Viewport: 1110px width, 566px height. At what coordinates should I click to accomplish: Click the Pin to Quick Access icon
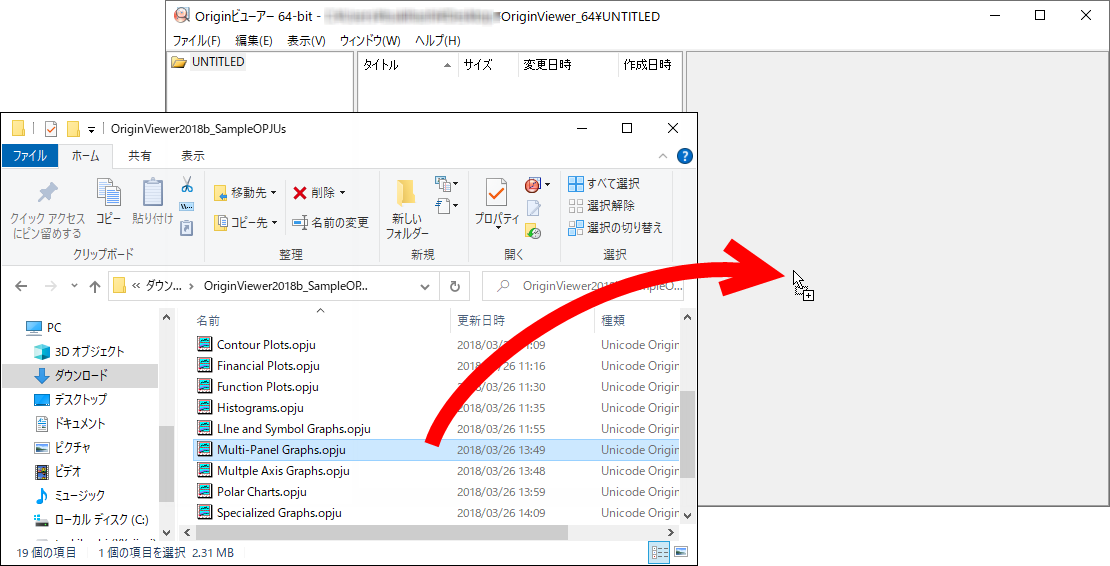(47, 192)
